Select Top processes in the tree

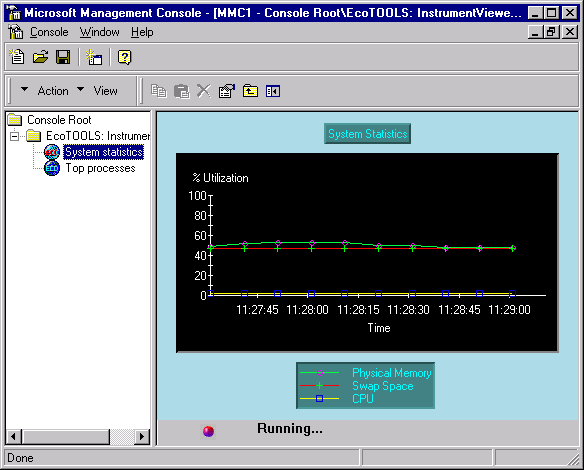(100, 168)
